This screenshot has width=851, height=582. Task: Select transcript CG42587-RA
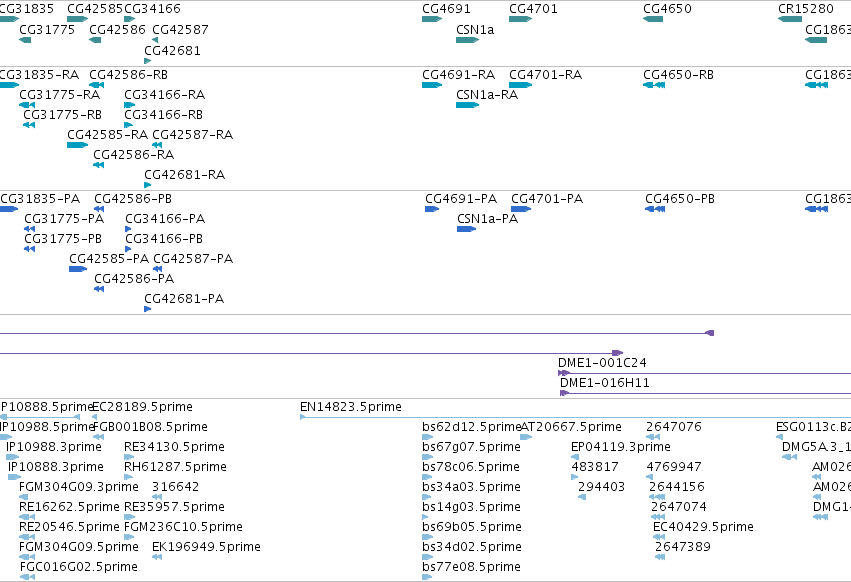pos(193,135)
